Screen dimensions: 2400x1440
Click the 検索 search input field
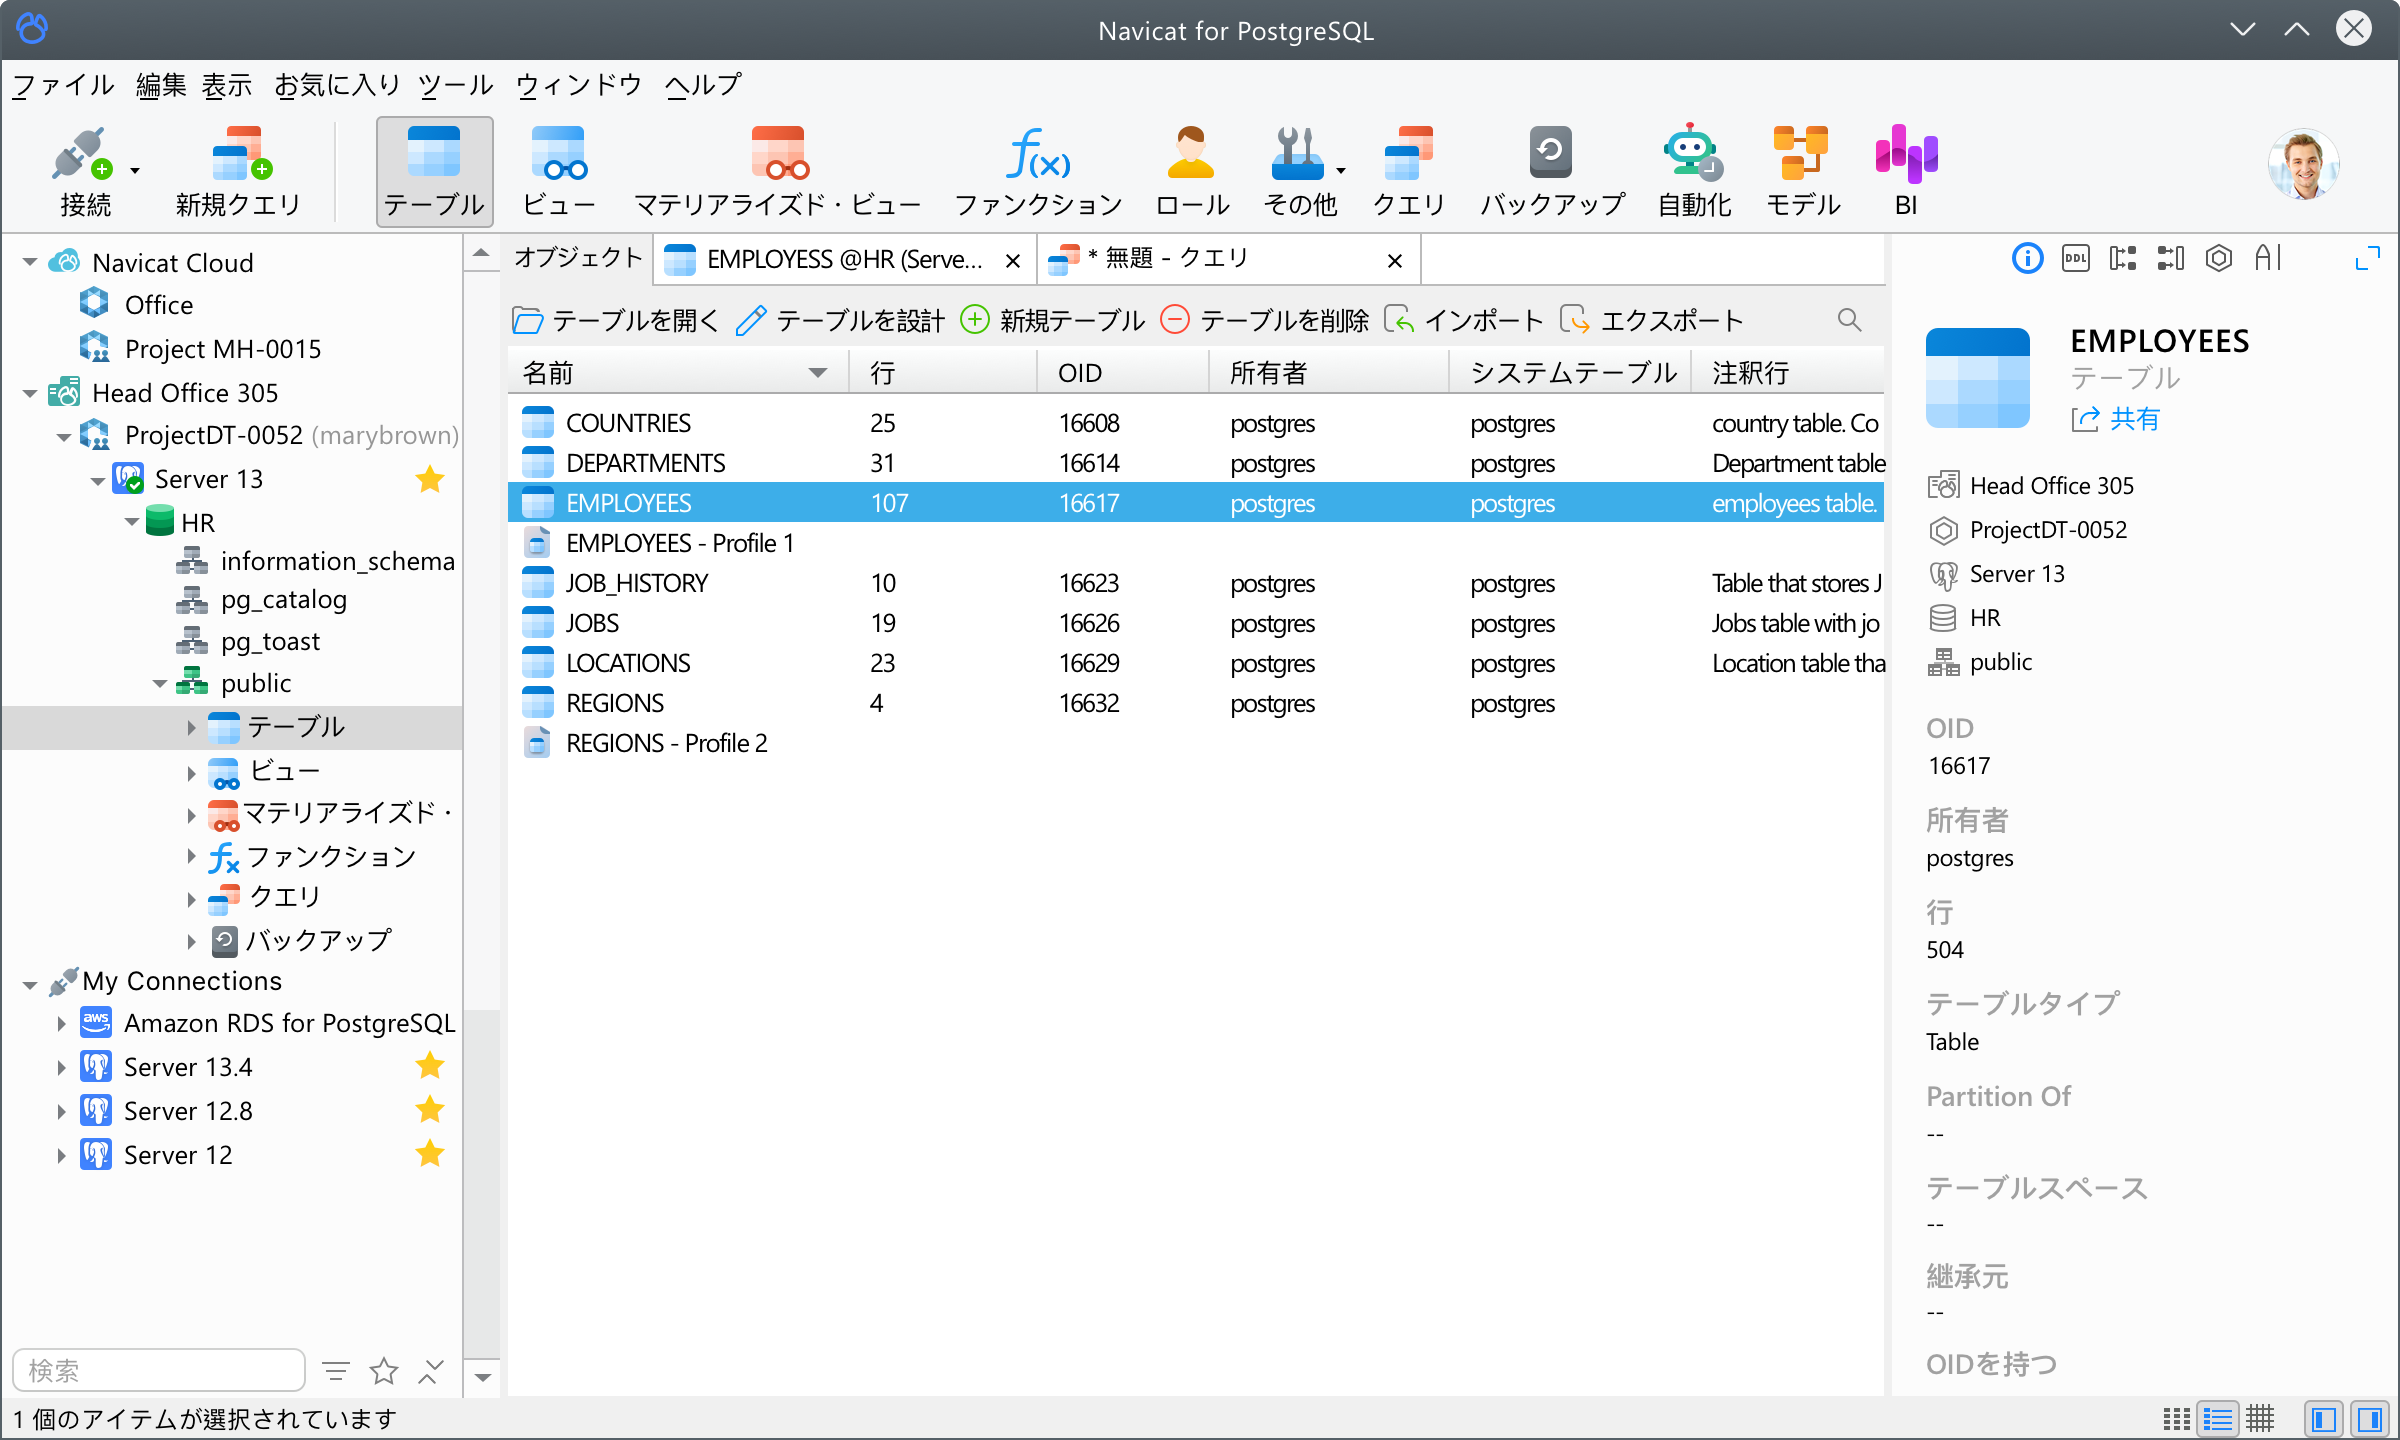[x=159, y=1370]
